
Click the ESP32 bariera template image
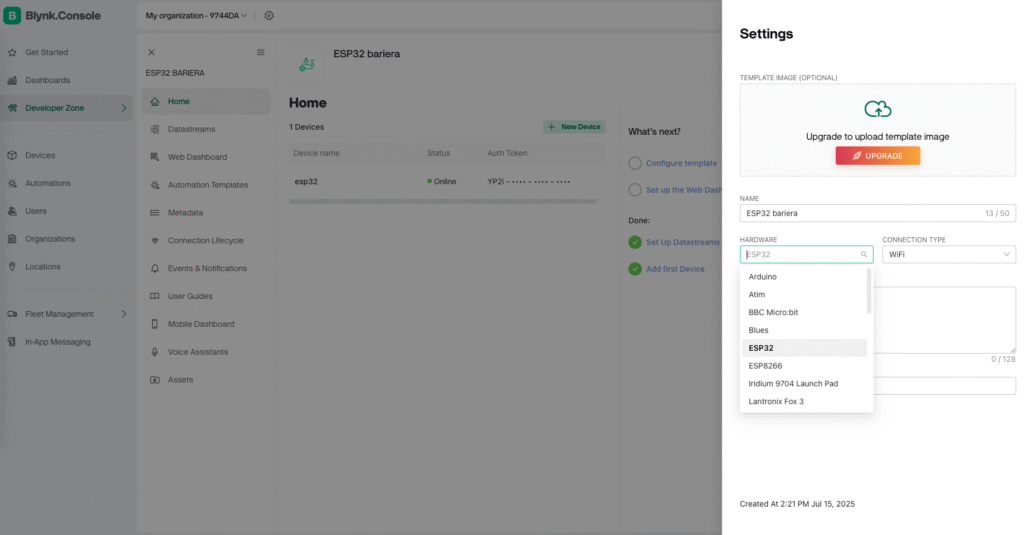(307, 64)
